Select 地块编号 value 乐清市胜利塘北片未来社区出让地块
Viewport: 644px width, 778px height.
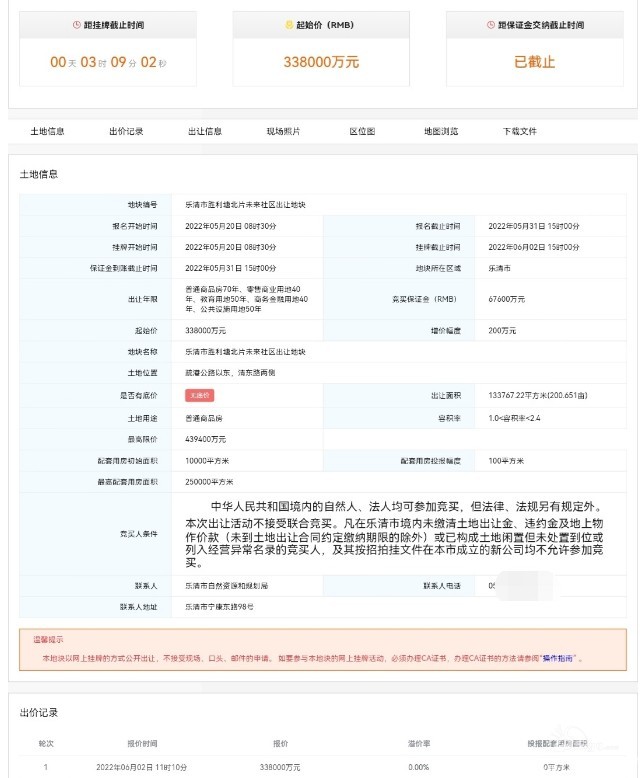click(x=246, y=205)
